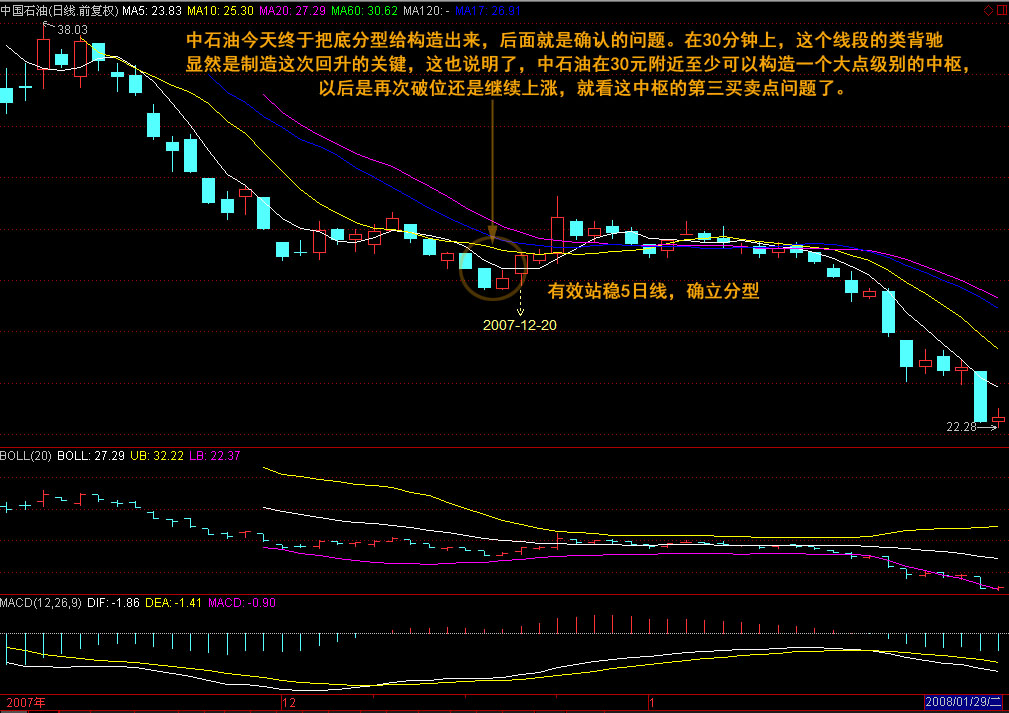Screen dimensions: 1009x713
Task: Click the red square icon at top-right
Action: [x=1001, y=10]
